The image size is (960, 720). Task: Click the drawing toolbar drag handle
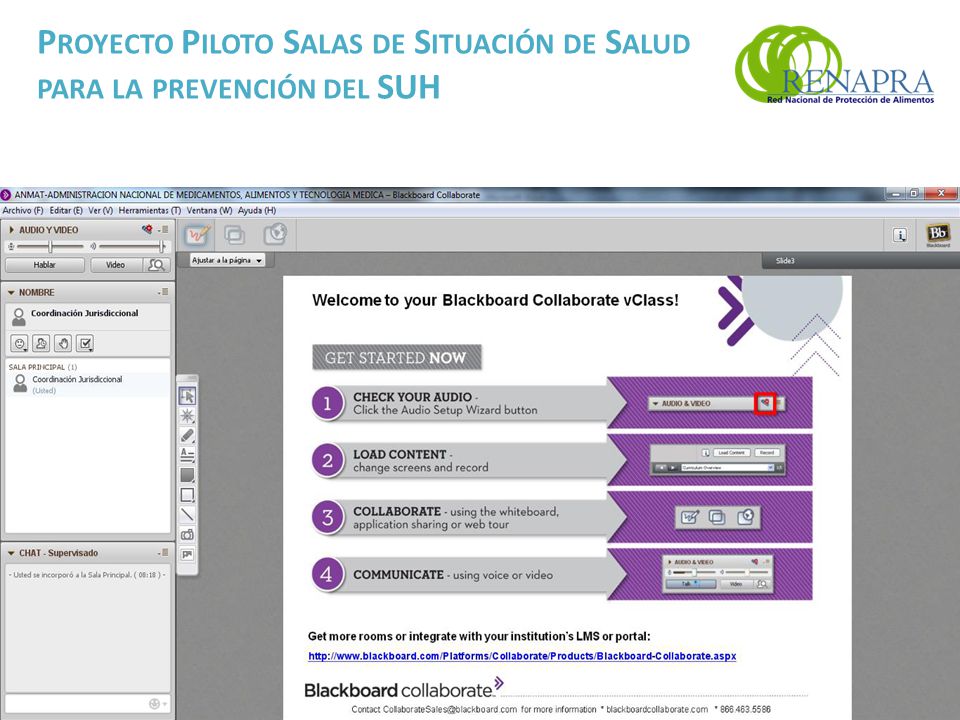click(x=187, y=379)
